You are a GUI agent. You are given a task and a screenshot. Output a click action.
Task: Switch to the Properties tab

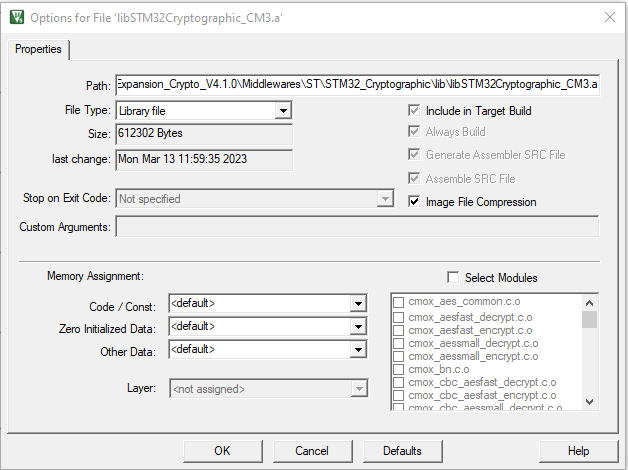pos(38,49)
